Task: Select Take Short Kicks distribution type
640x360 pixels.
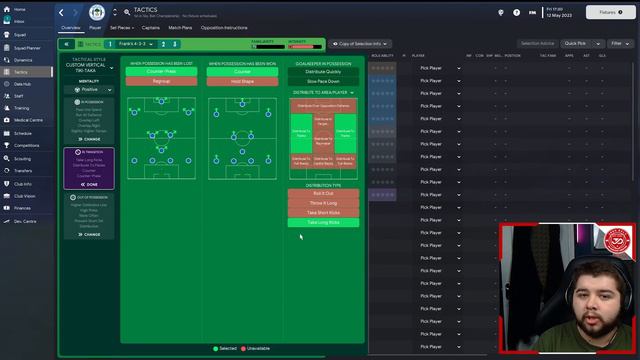Action: [323, 213]
